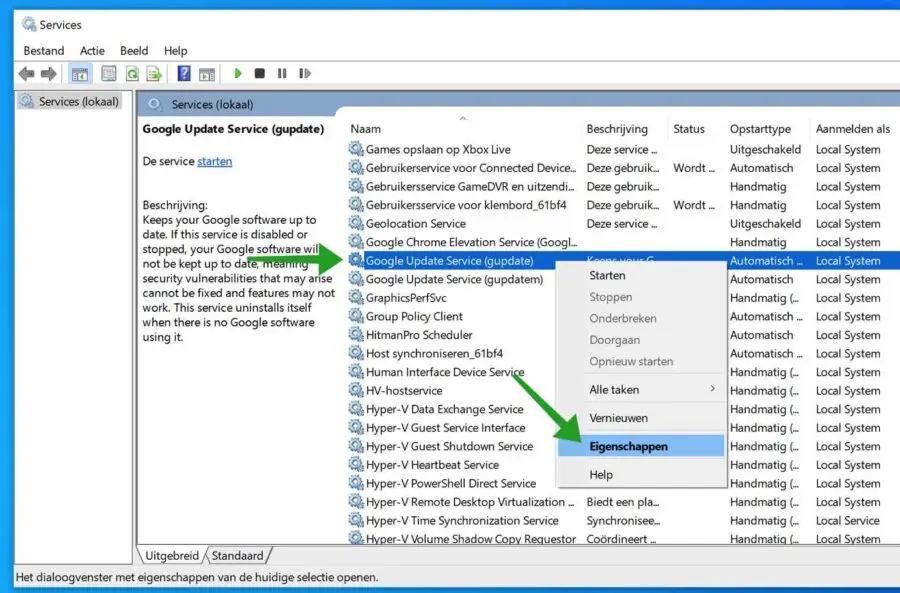Click gear icon beside HitmanPro Scheduler
Image resolution: width=900 pixels, height=593 pixels.
356,335
